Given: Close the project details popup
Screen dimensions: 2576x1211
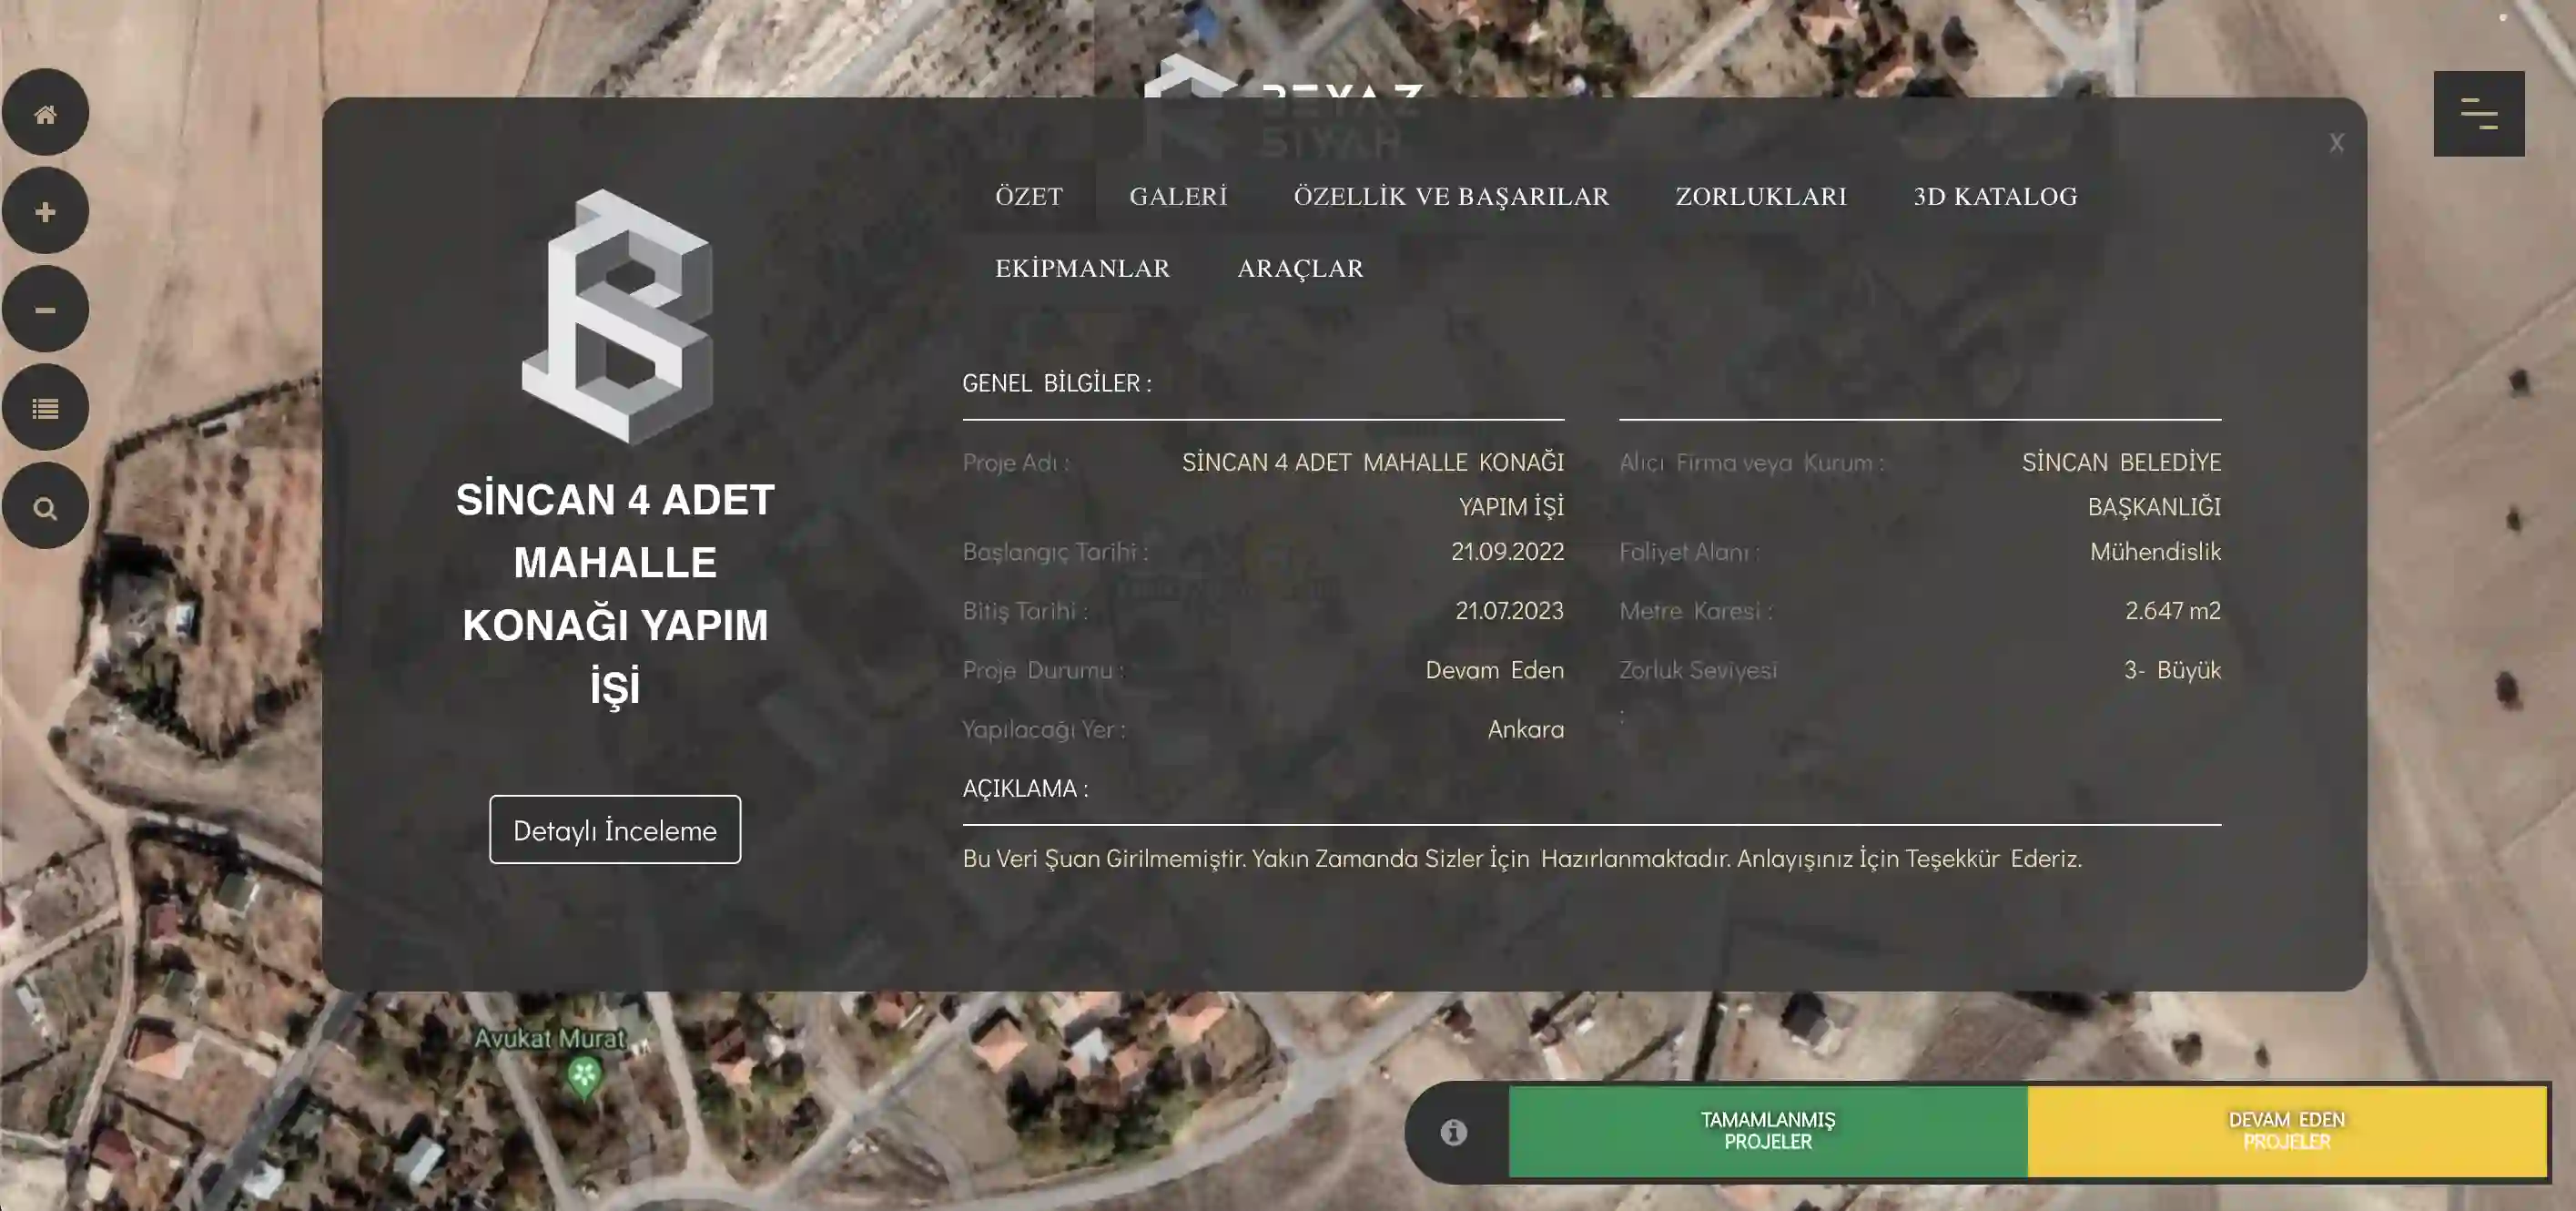Looking at the screenshot, I should point(2335,143).
